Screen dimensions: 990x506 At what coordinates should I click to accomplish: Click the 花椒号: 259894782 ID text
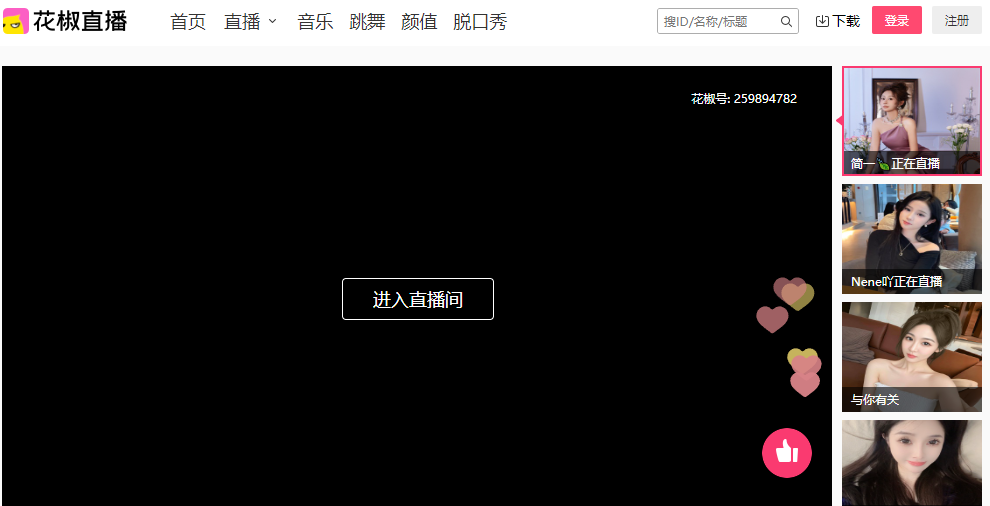pos(744,99)
